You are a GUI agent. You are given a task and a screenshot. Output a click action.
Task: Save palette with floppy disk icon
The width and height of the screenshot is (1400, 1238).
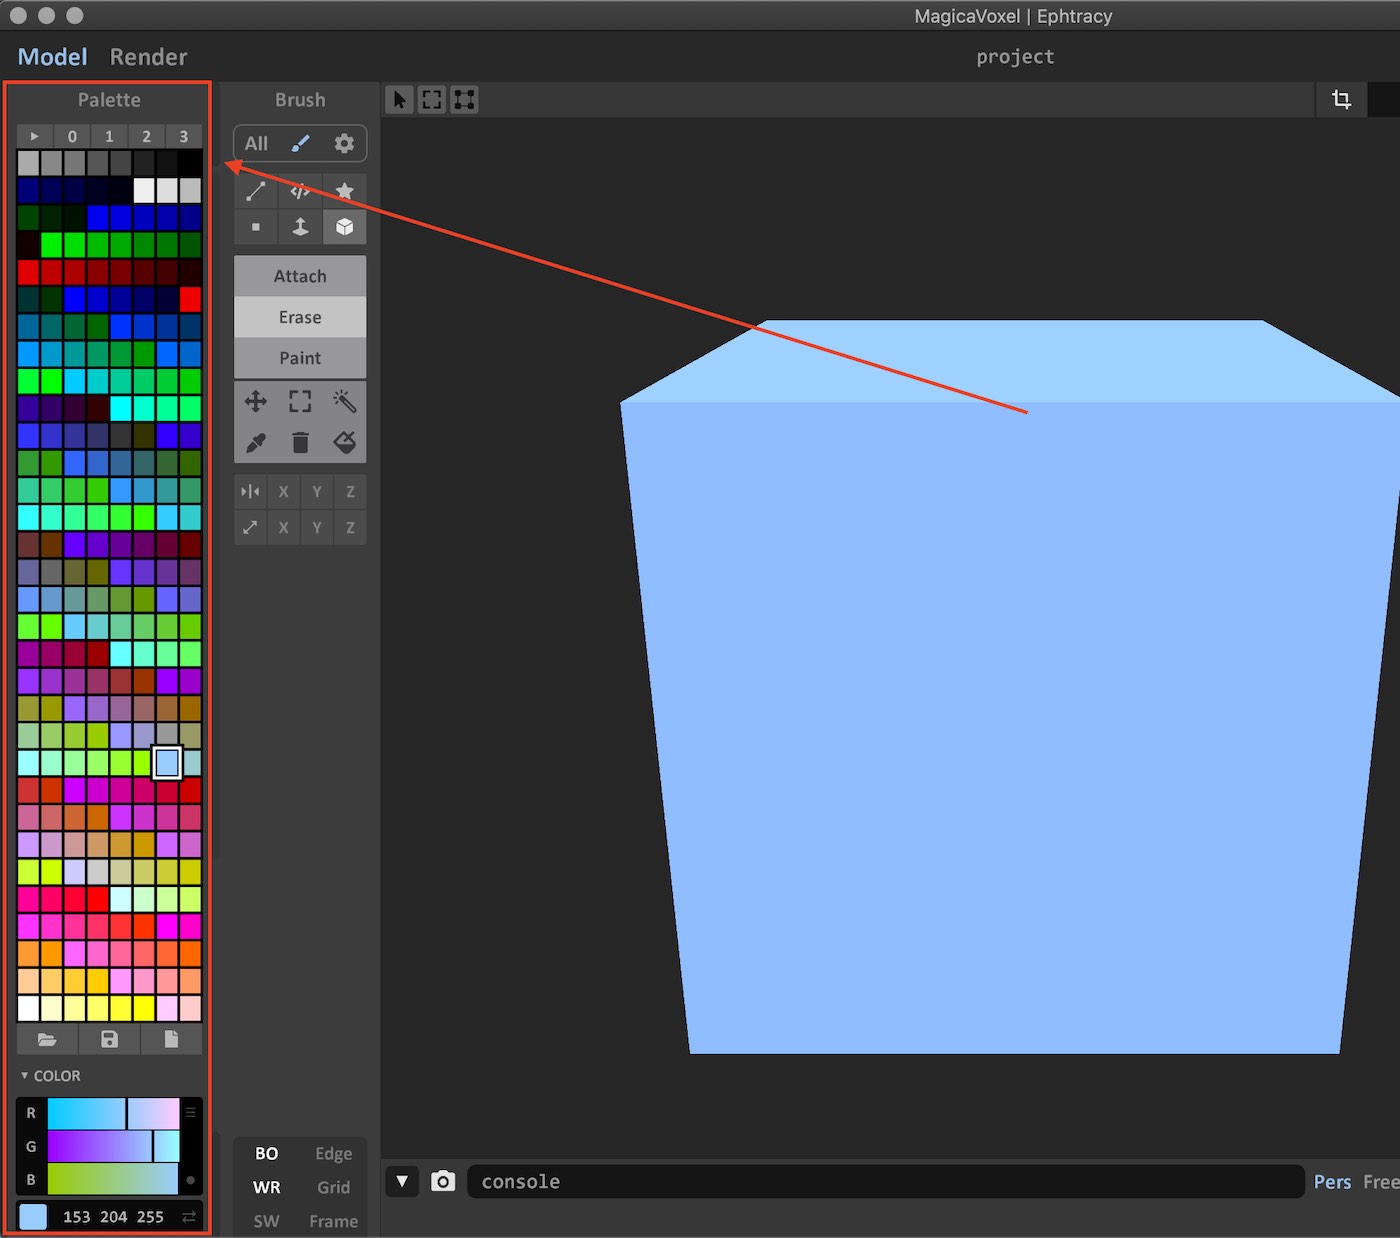tap(109, 1039)
